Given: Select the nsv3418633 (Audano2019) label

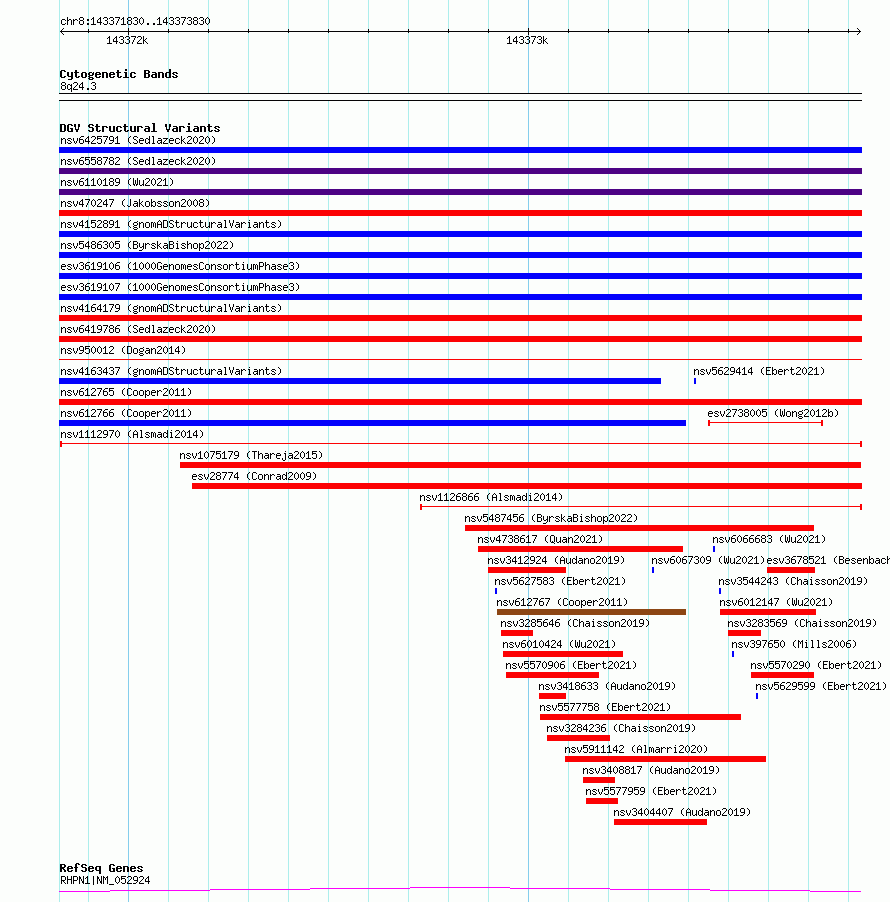Looking at the screenshot, I should tap(608, 686).
